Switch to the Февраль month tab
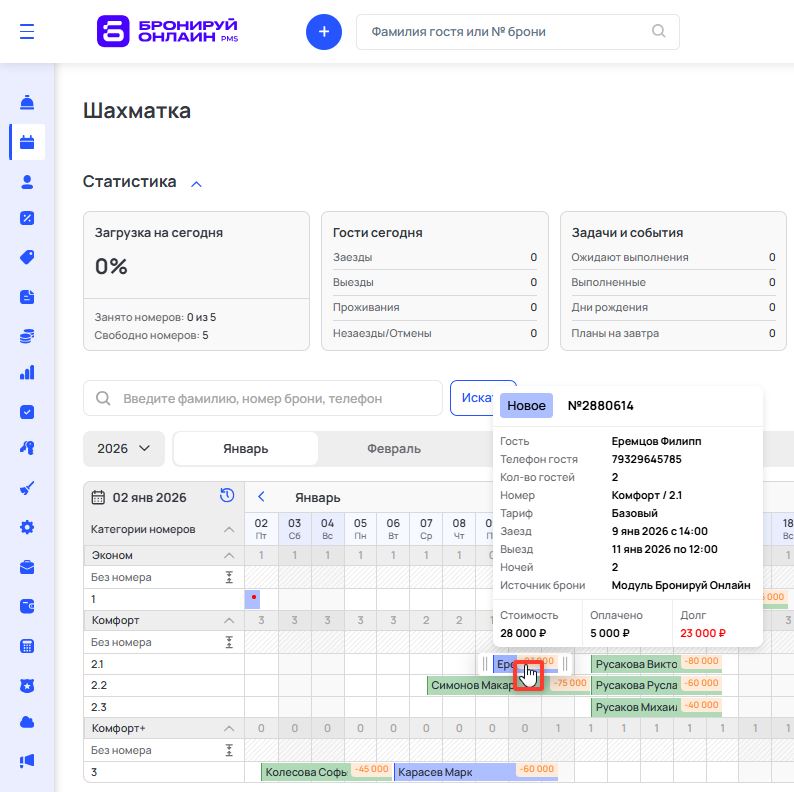794x792 pixels. click(394, 449)
